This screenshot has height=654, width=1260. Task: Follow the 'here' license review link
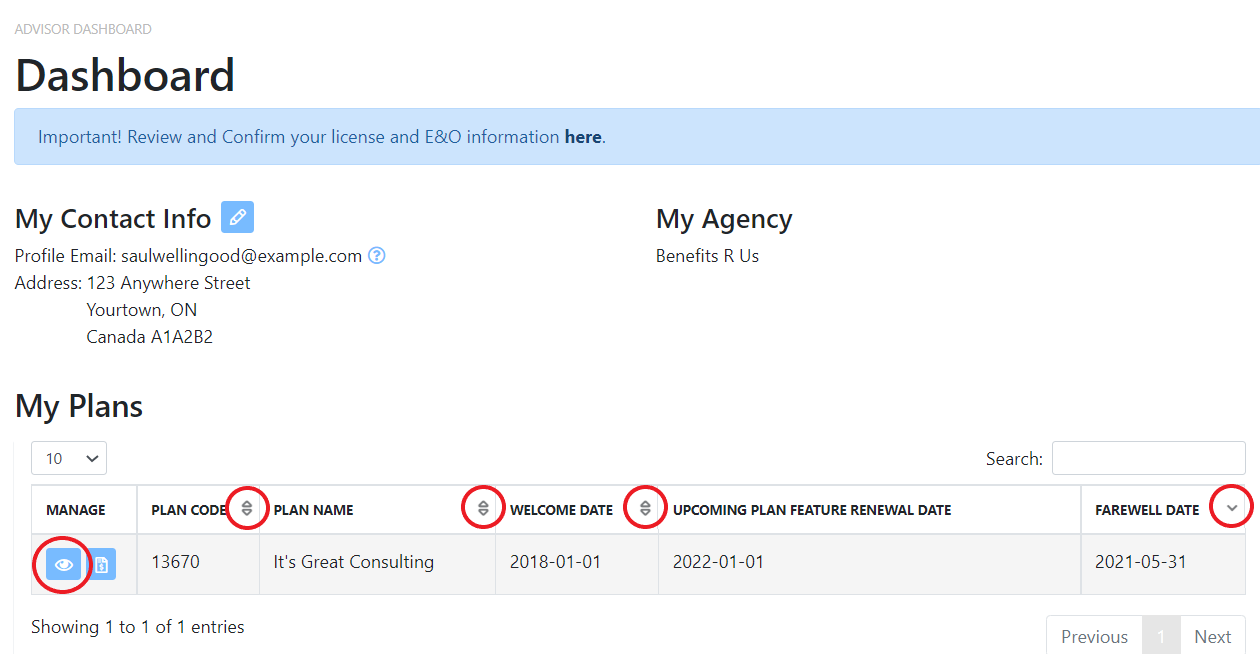[583, 137]
